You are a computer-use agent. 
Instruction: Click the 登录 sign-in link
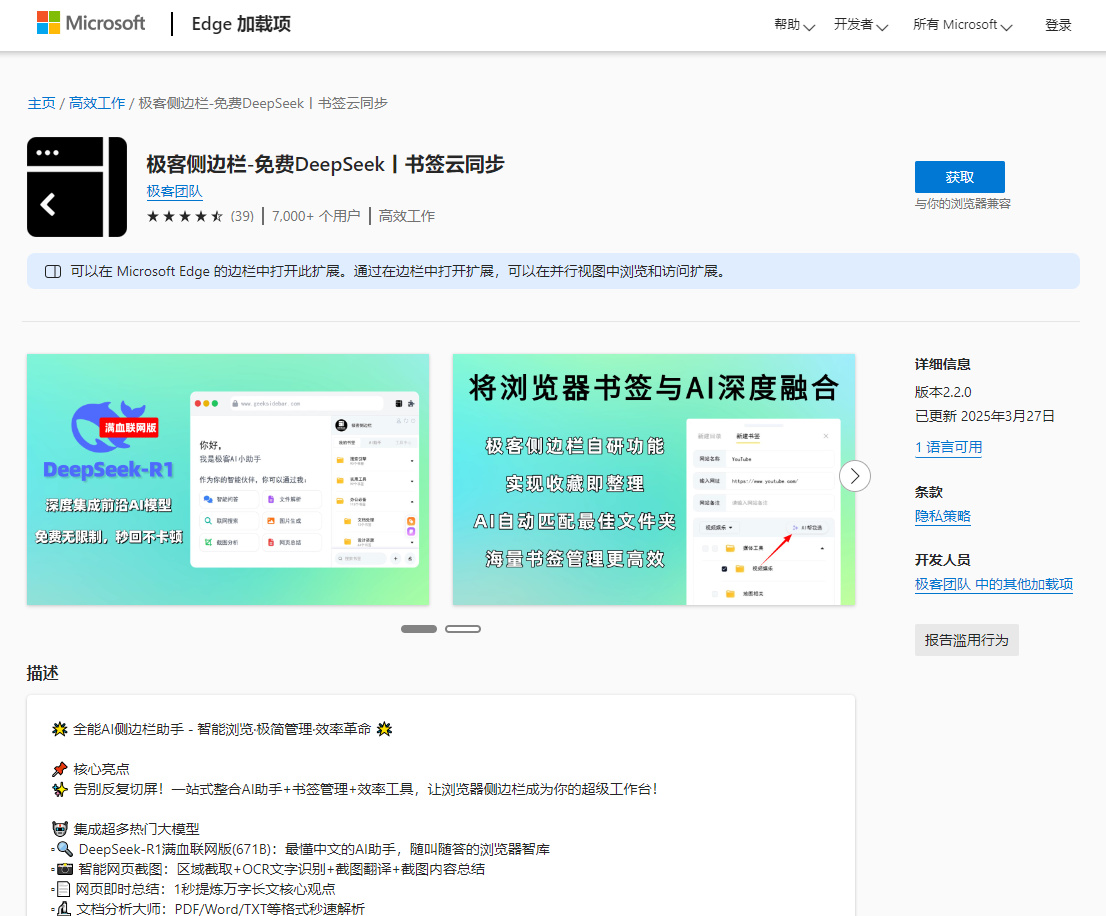point(1058,25)
